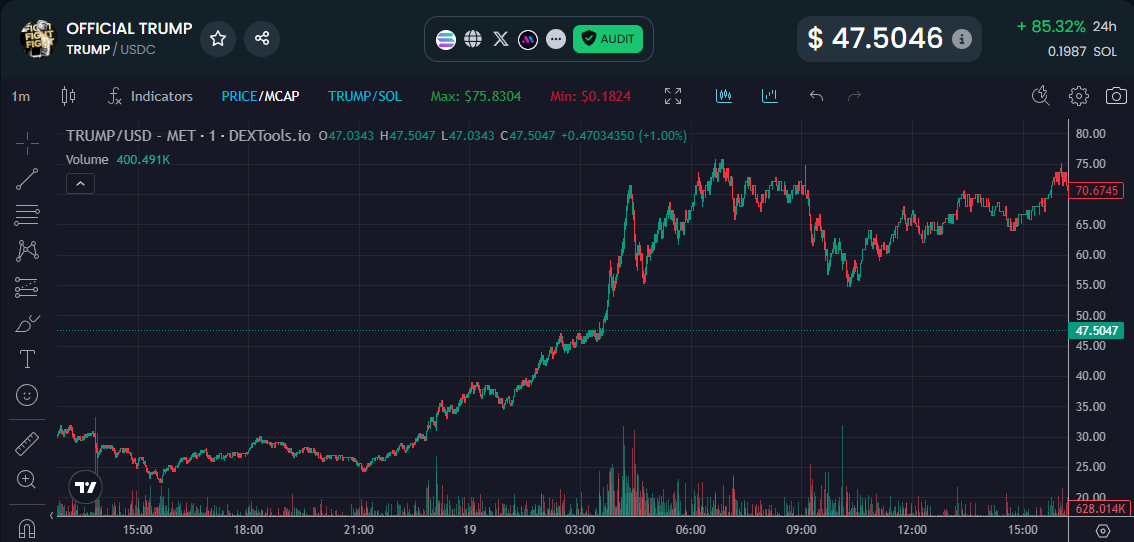Open chart settings gear

(1079, 96)
